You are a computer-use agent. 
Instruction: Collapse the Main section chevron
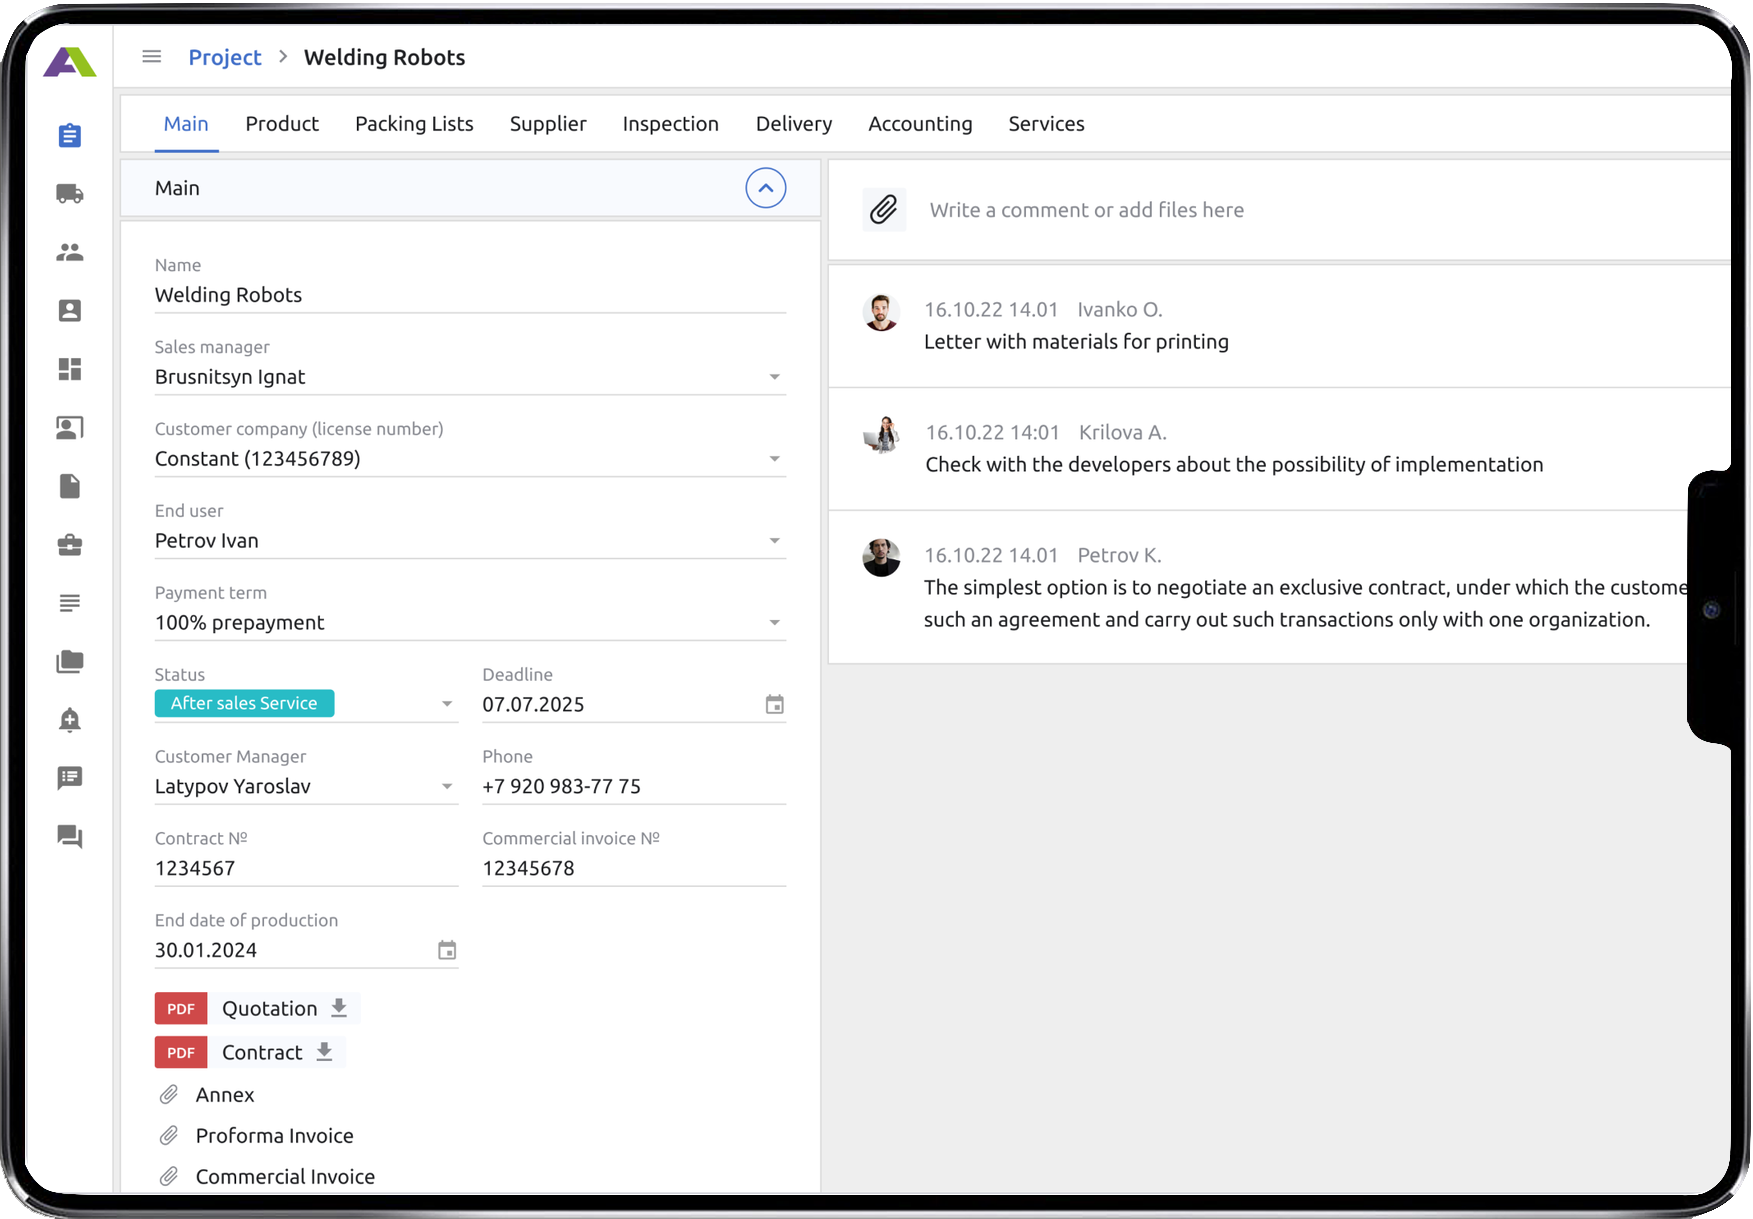coord(765,188)
